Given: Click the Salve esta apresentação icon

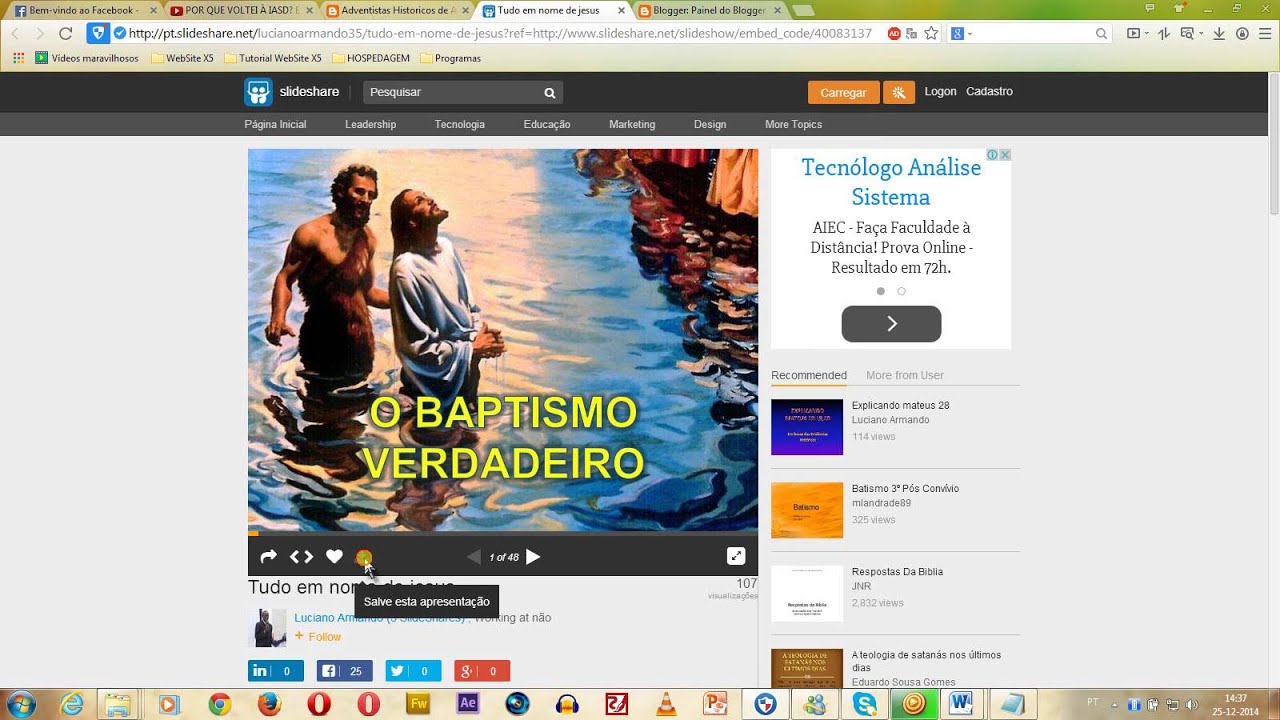Looking at the screenshot, I should (x=364, y=557).
